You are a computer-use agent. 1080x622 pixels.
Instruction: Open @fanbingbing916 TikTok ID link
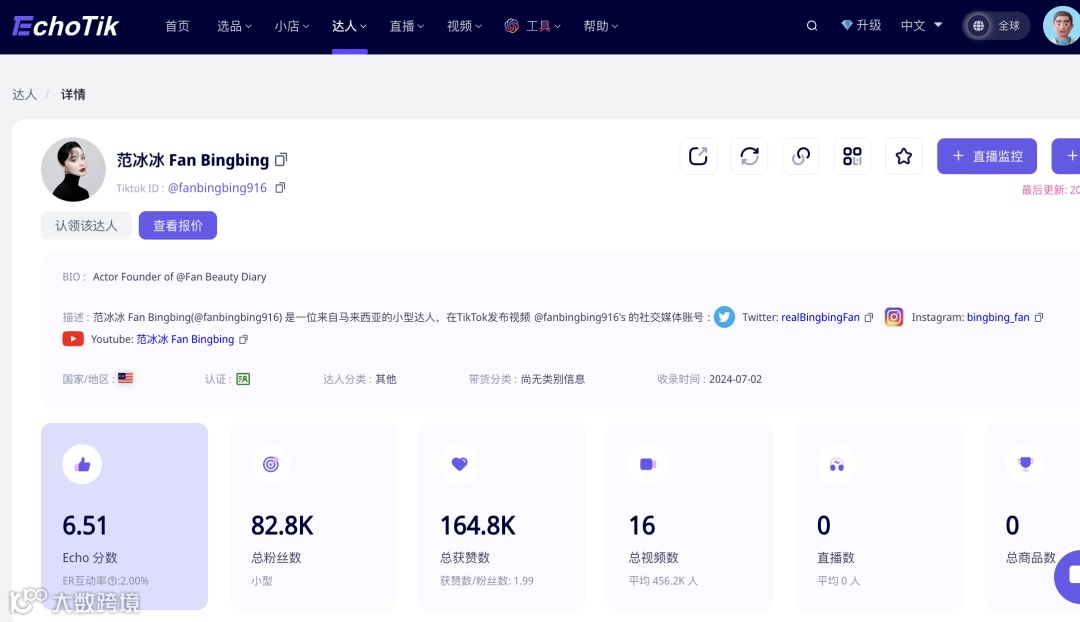click(217, 187)
